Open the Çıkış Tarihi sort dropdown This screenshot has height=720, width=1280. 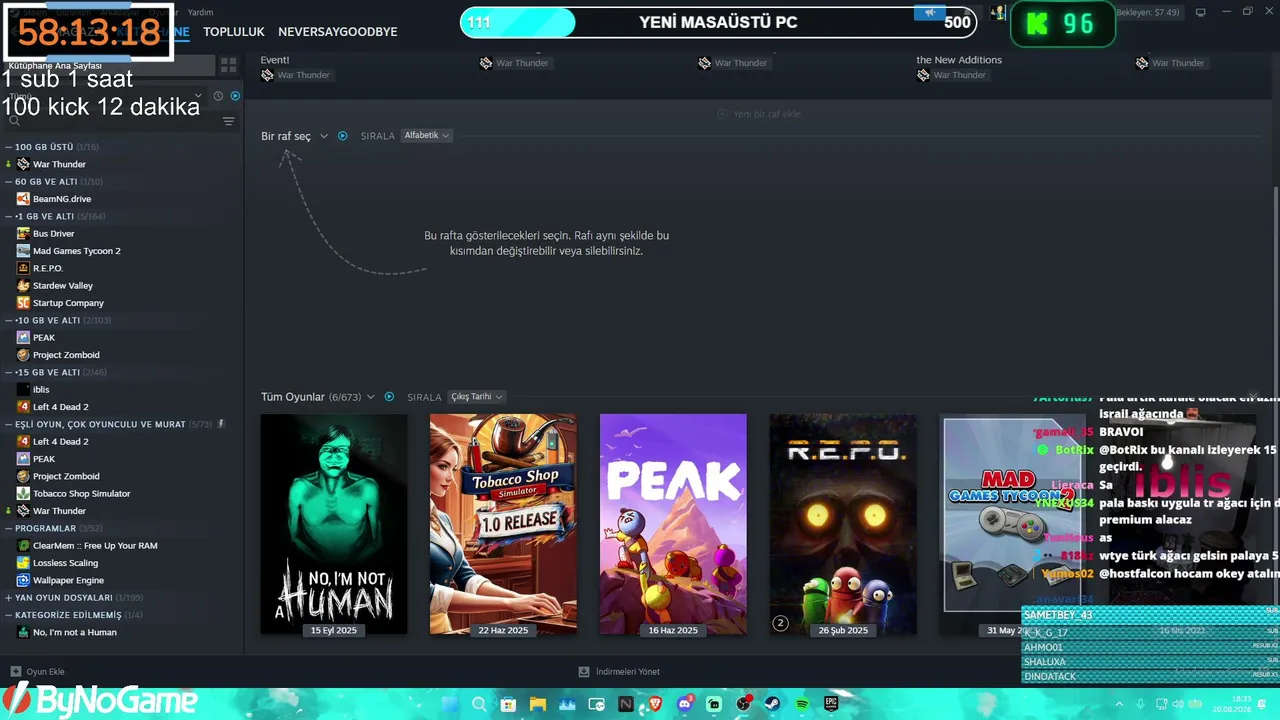pos(477,397)
